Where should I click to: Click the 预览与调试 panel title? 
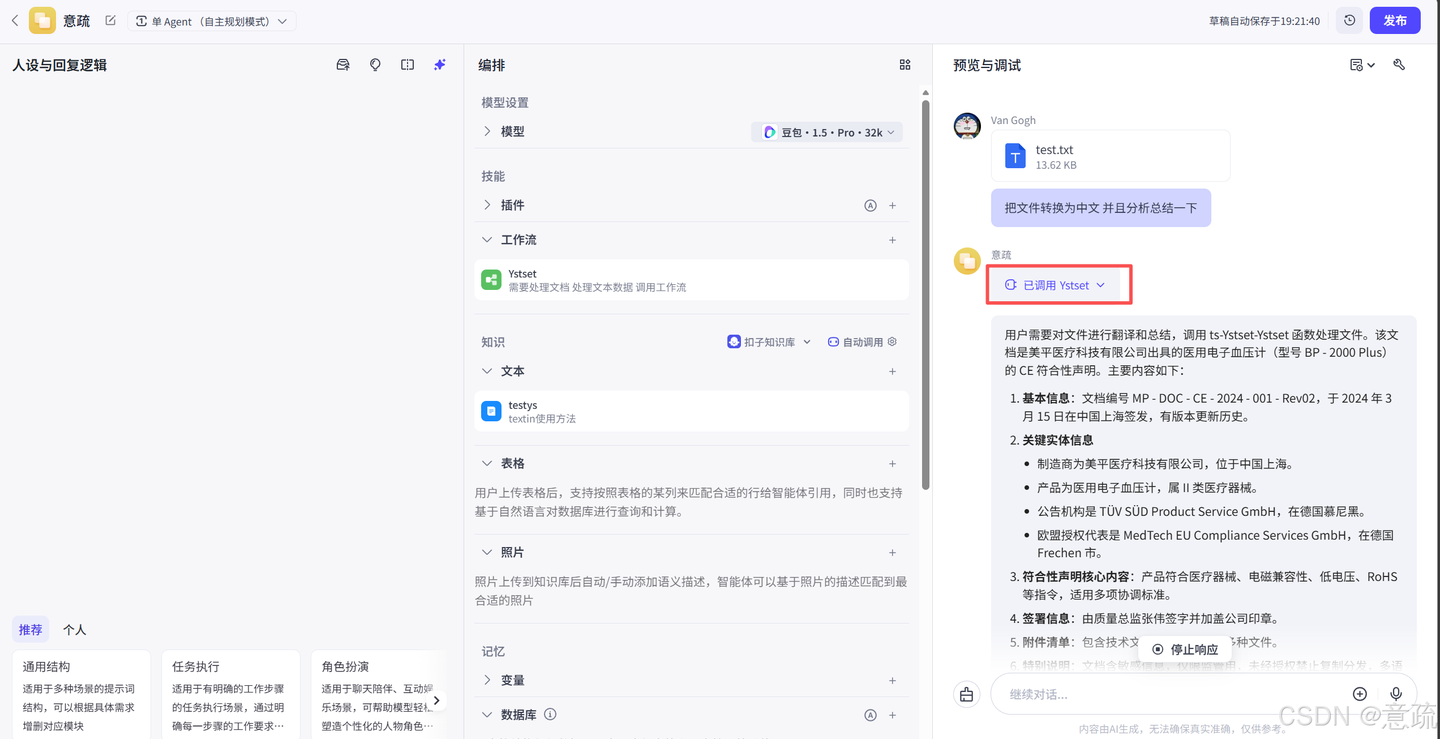coord(987,65)
